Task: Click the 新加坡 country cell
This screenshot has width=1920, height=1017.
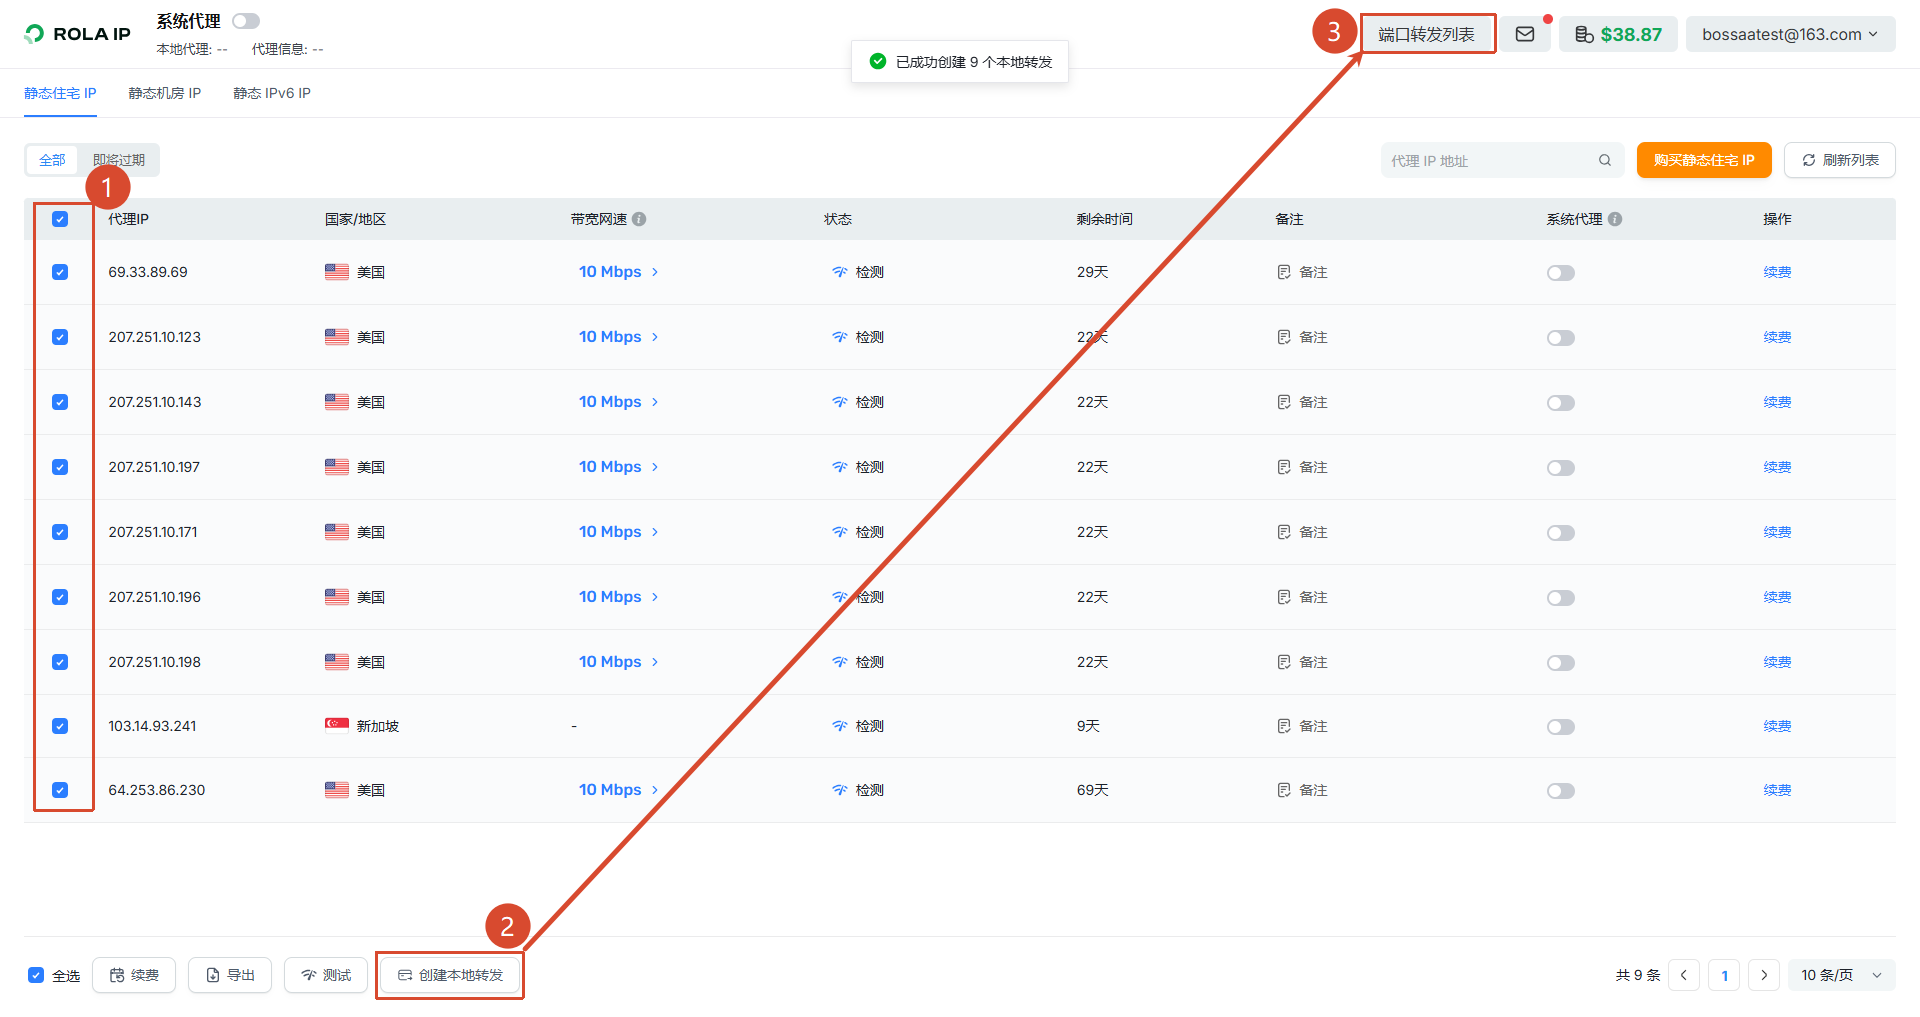Action: click(x=362, y=726)
